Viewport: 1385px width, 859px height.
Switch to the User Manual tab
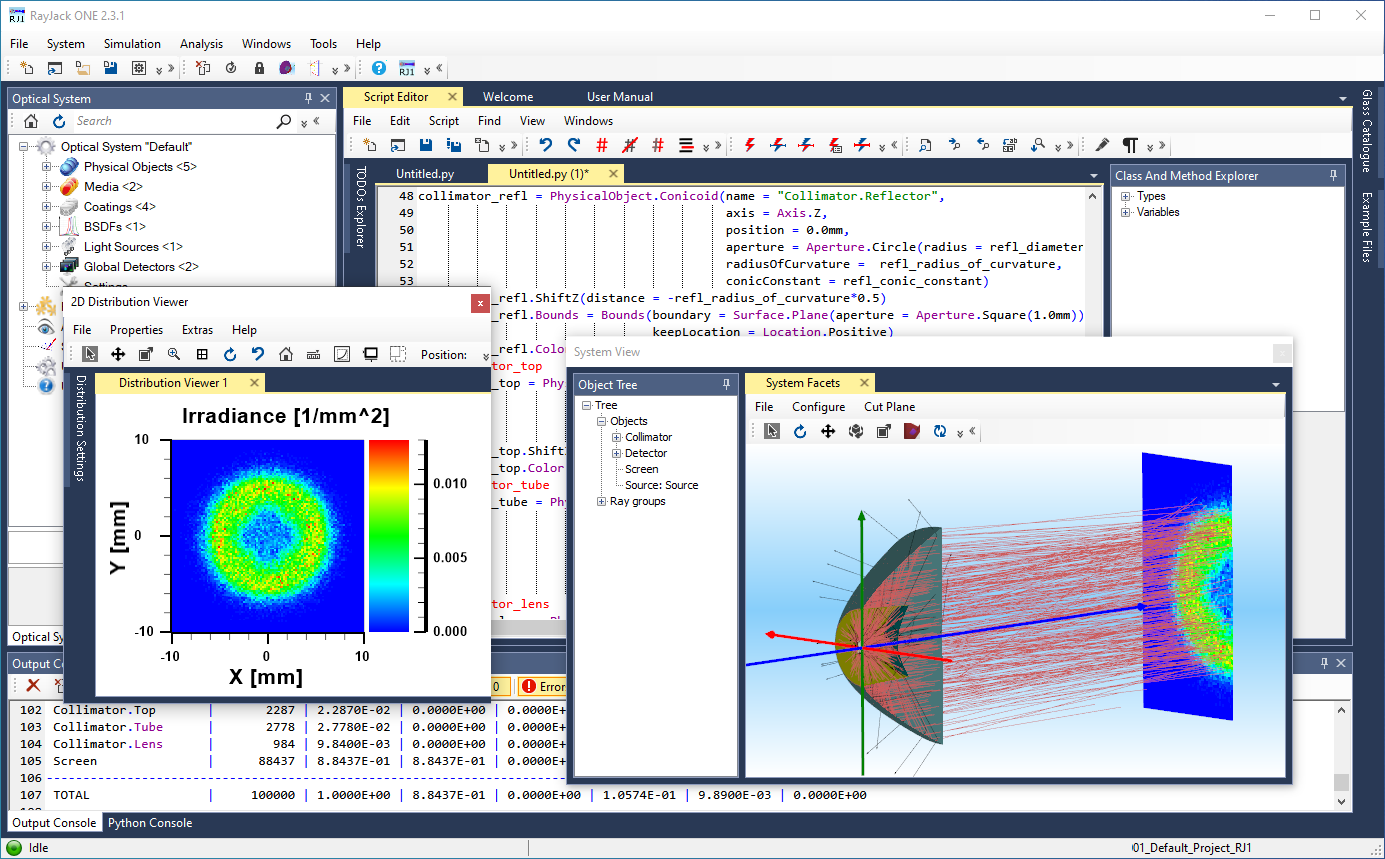point(620,97)
